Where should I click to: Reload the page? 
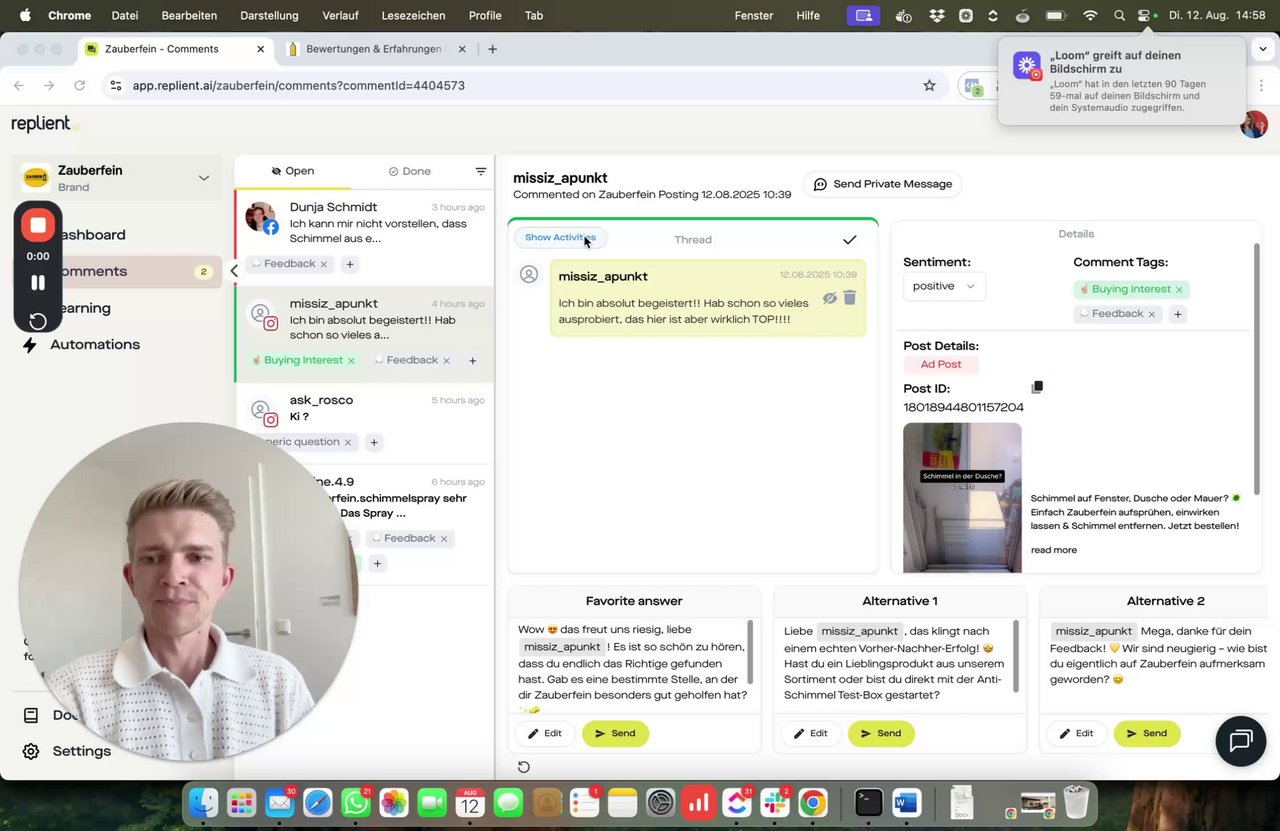coord(80,86)
